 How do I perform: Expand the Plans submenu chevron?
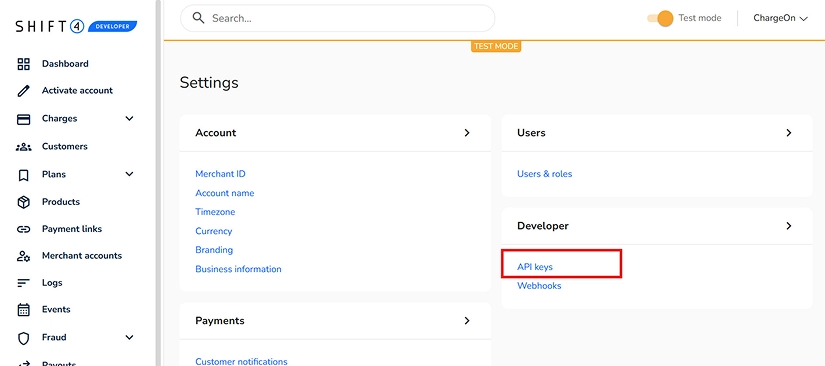click(x=130, y=174)
